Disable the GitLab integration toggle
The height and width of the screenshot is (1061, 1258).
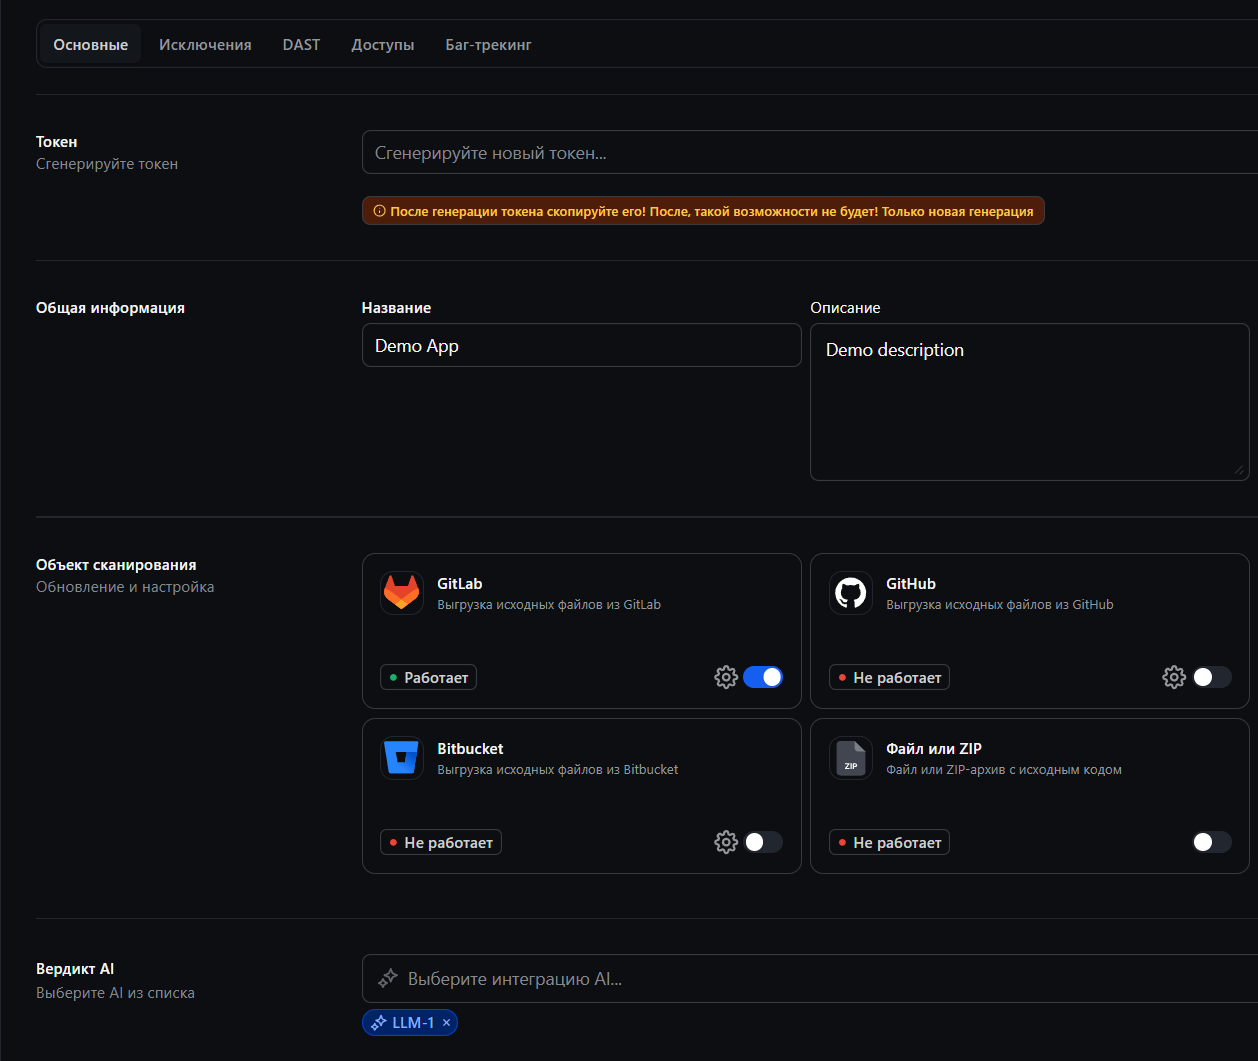(x=763, y=677)
